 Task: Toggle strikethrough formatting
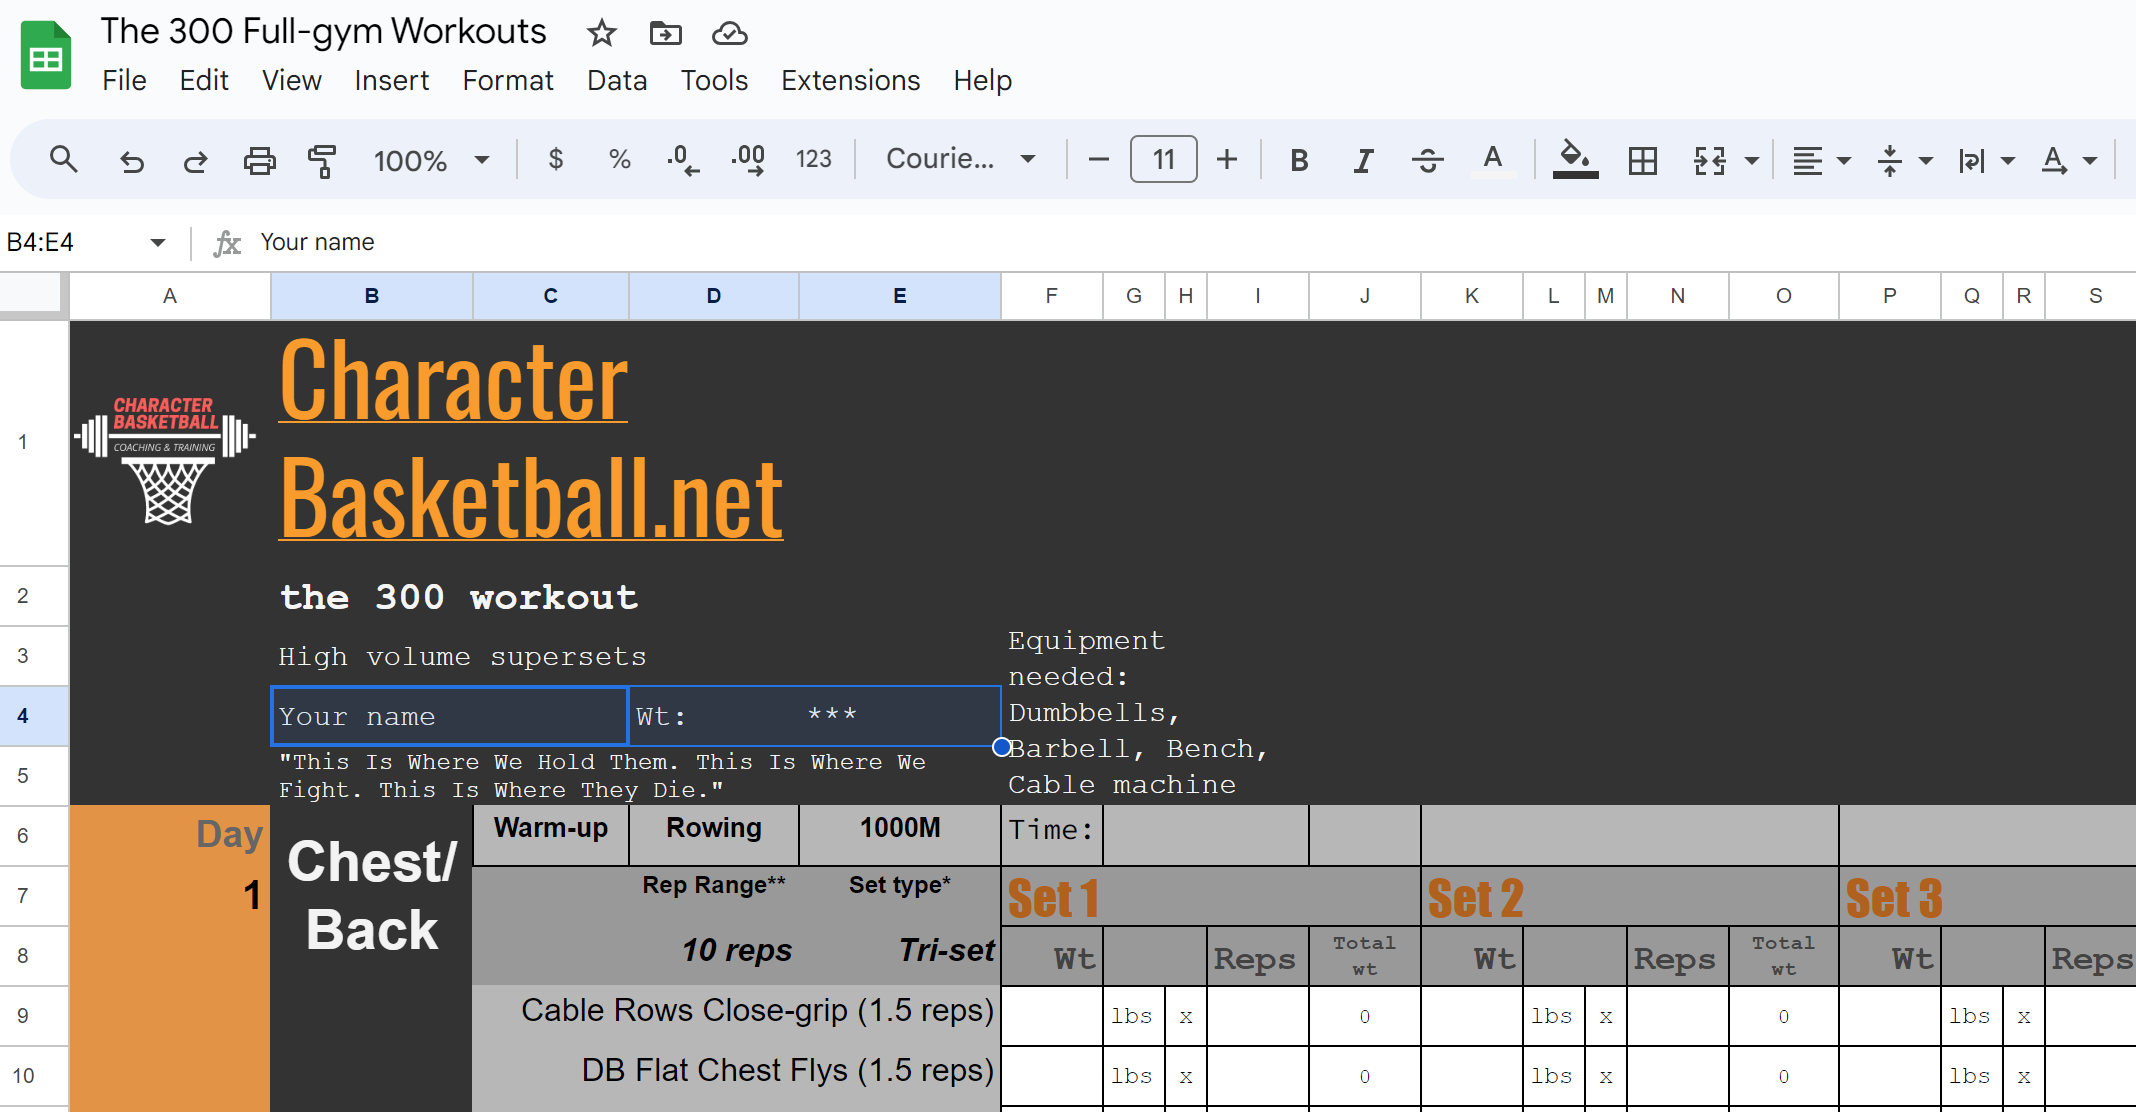(x=1427, y=160)
